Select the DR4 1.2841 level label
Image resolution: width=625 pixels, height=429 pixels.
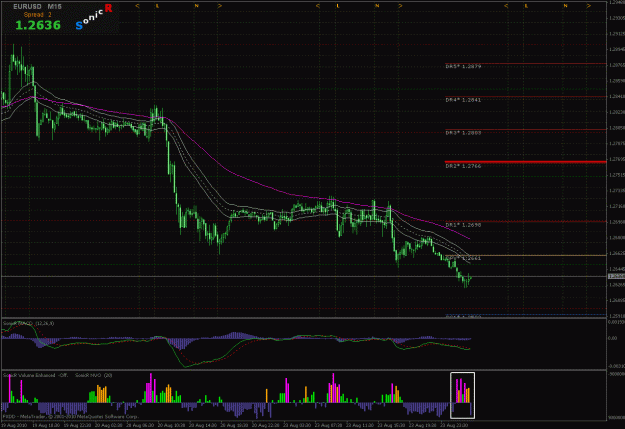463,100
